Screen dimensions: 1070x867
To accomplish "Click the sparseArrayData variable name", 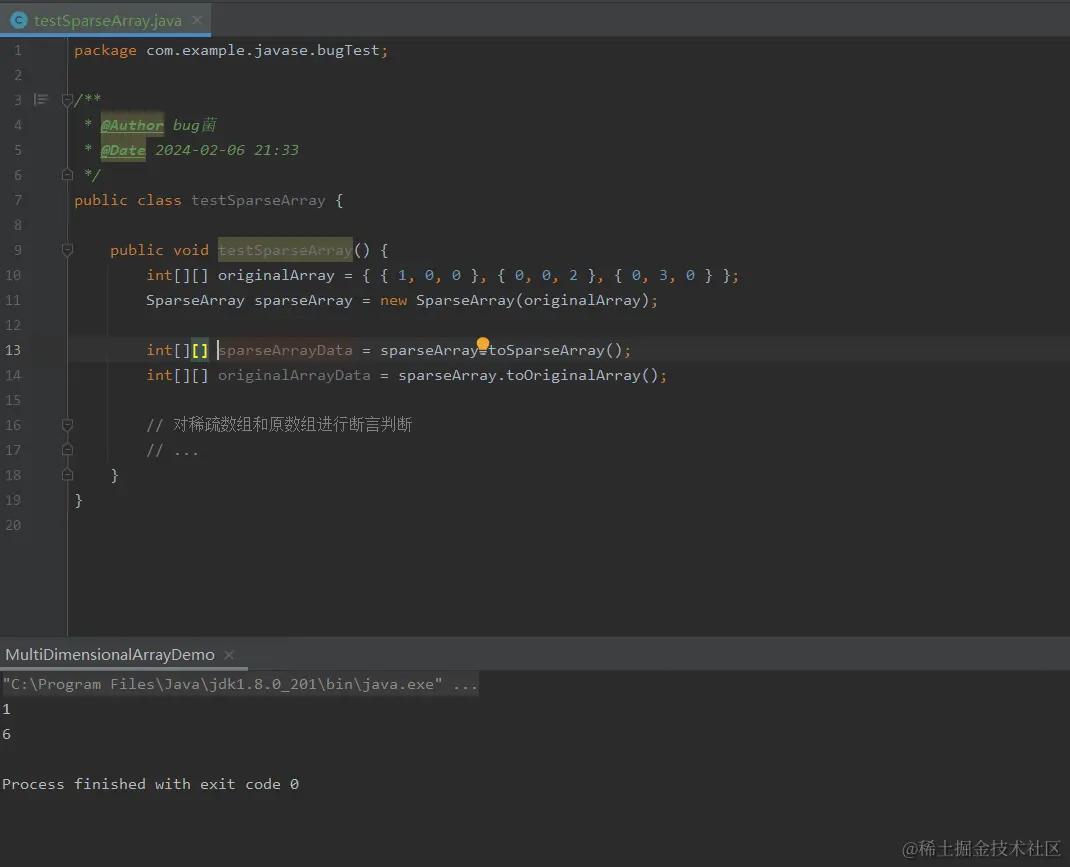I will [x=285, y=351].
